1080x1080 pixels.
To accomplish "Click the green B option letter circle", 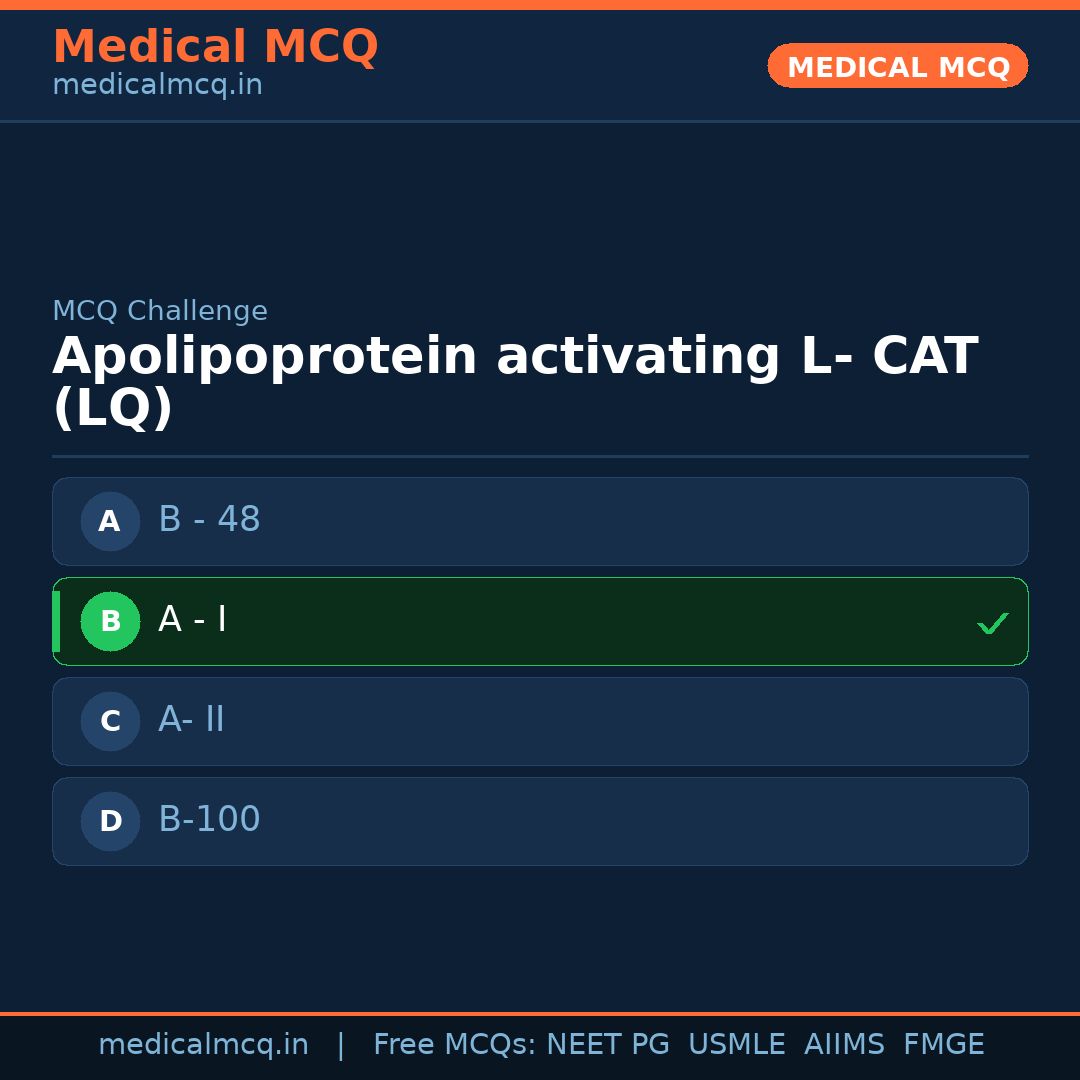I will coord(110,621).
